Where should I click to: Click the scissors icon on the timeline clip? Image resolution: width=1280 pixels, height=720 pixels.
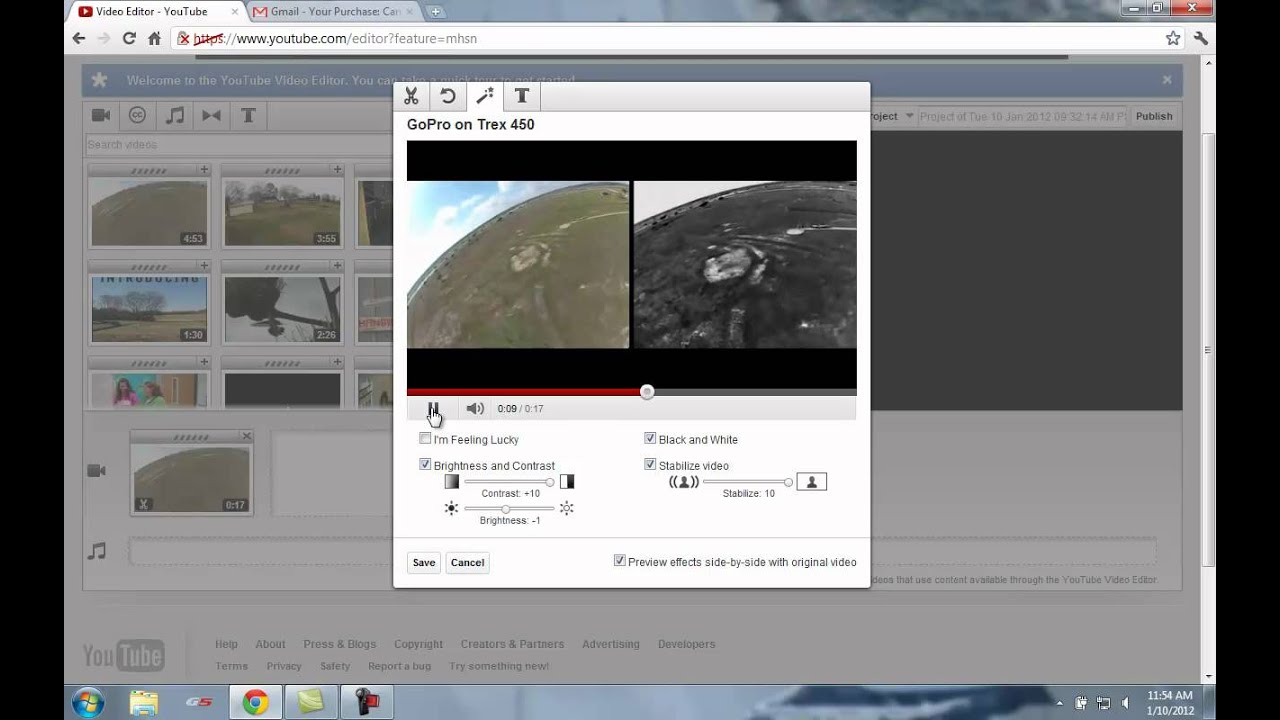143,504
